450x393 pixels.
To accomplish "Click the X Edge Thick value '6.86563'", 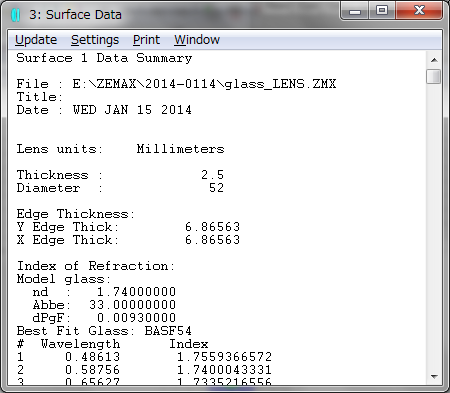I will click(212, 240).
